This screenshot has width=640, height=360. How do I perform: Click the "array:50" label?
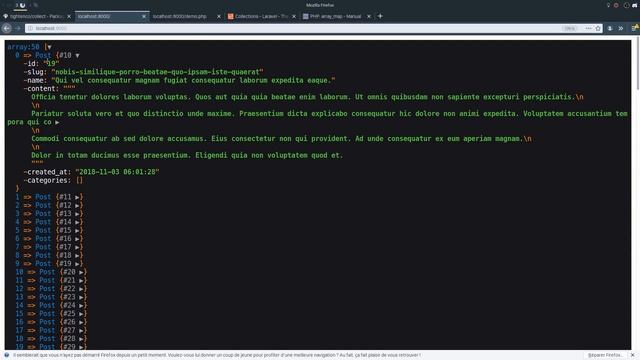23,47
